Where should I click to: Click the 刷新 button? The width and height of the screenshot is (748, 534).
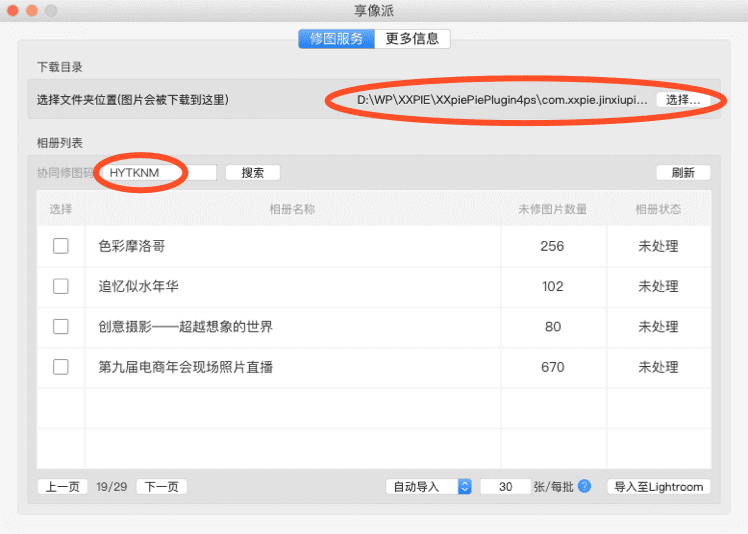pos(683,173)
